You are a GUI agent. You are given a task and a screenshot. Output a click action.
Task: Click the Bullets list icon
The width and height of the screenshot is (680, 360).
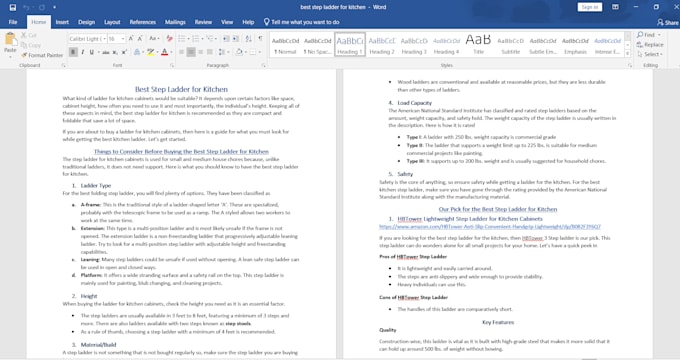click(x=182, y=39)
